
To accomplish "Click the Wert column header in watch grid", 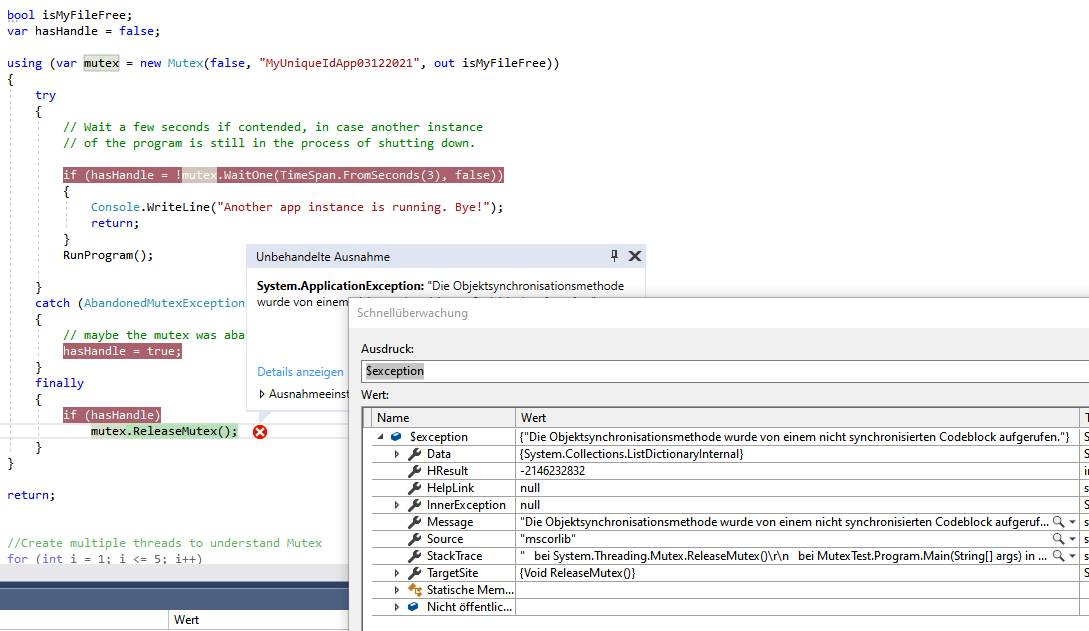I will pos(797,418).
